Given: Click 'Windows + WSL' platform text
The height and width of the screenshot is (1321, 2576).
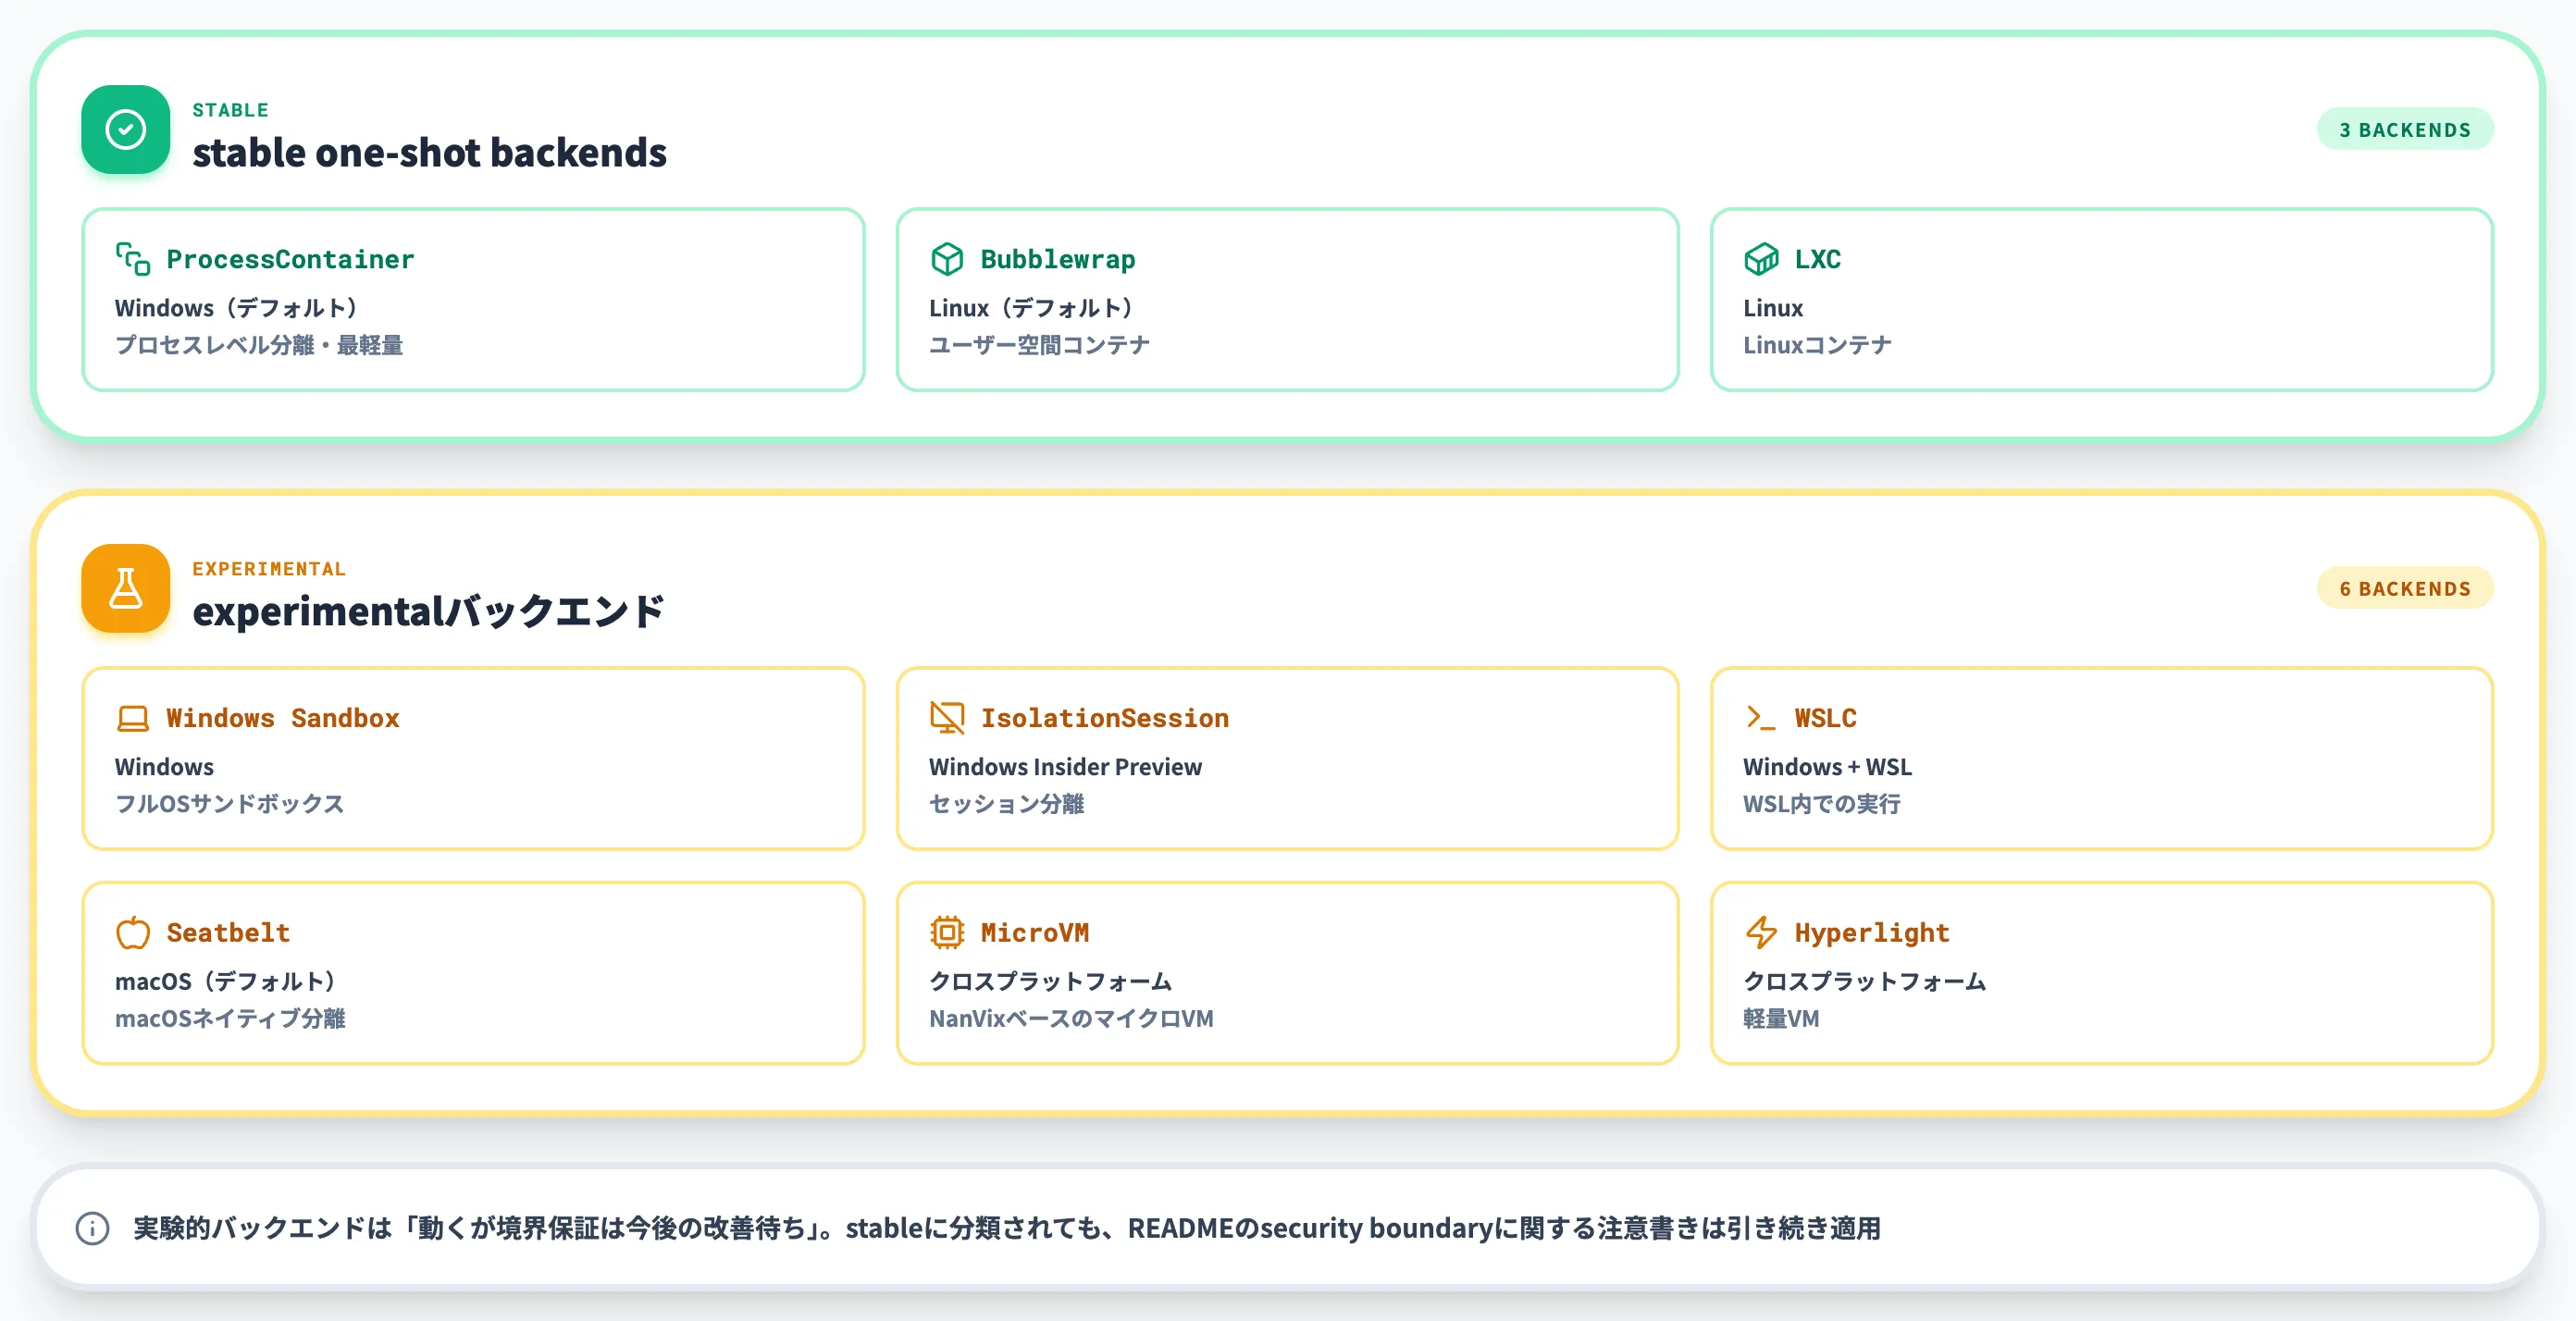Looking at the screenshot, I should pos(1827,767).
